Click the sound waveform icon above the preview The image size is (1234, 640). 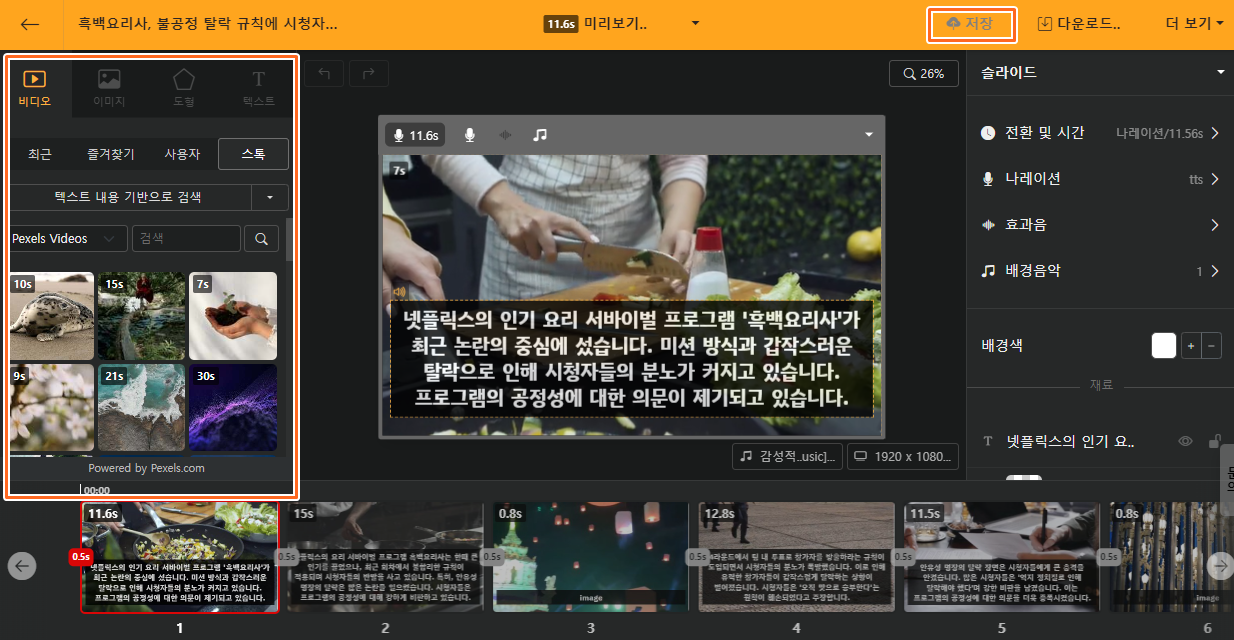point(505,135)
